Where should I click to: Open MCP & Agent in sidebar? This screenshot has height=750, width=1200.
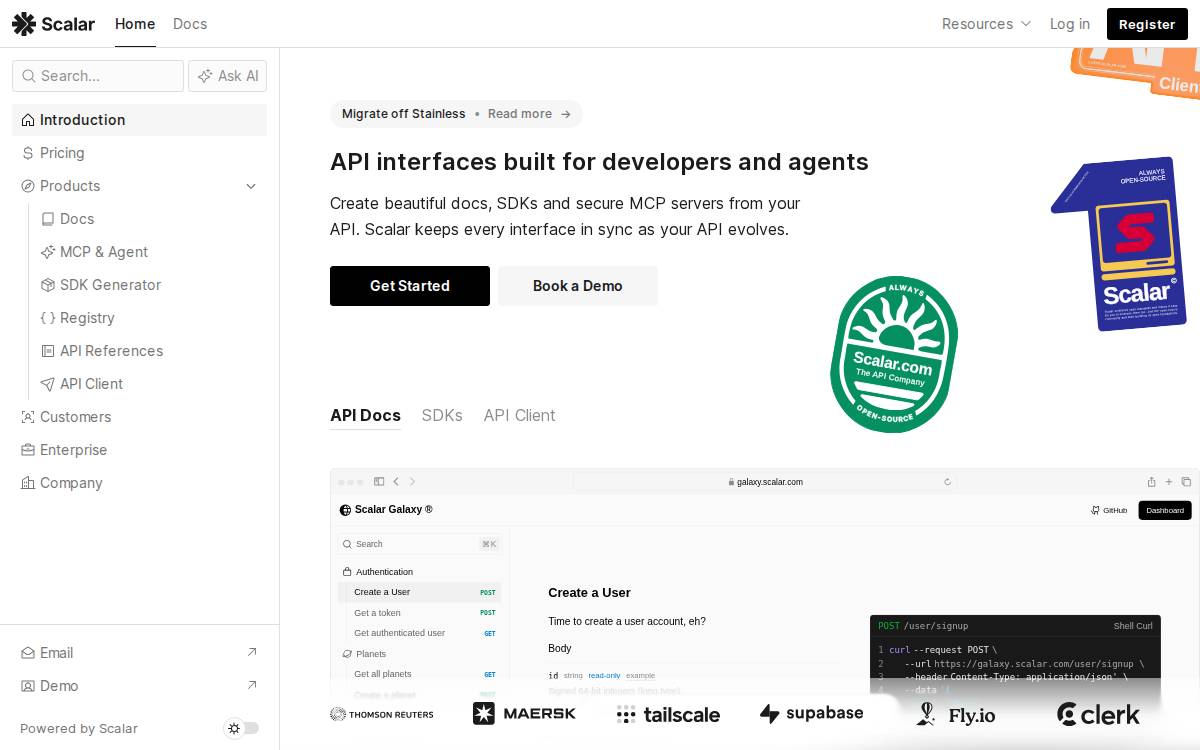[x=149, y=252]
